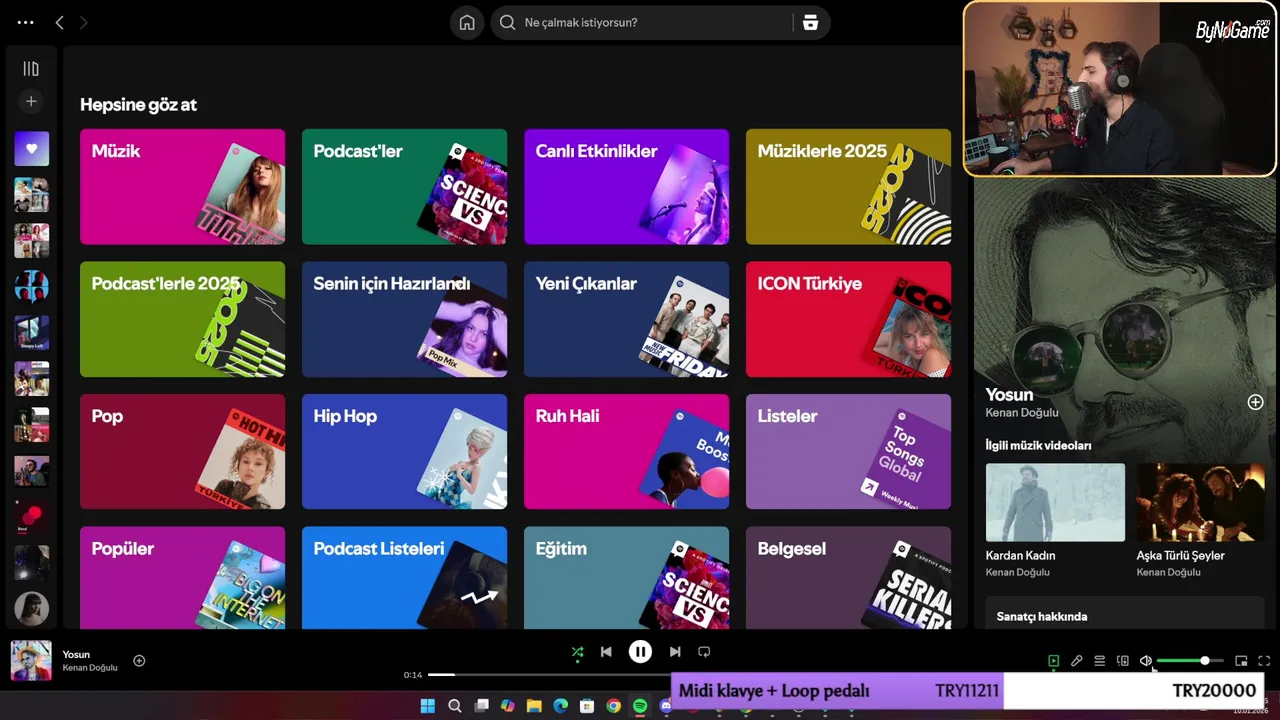Image resolution: width=1280 pixels, height=720 pixels.
Task: Click the song progress bar
Action: click(548, 675)
